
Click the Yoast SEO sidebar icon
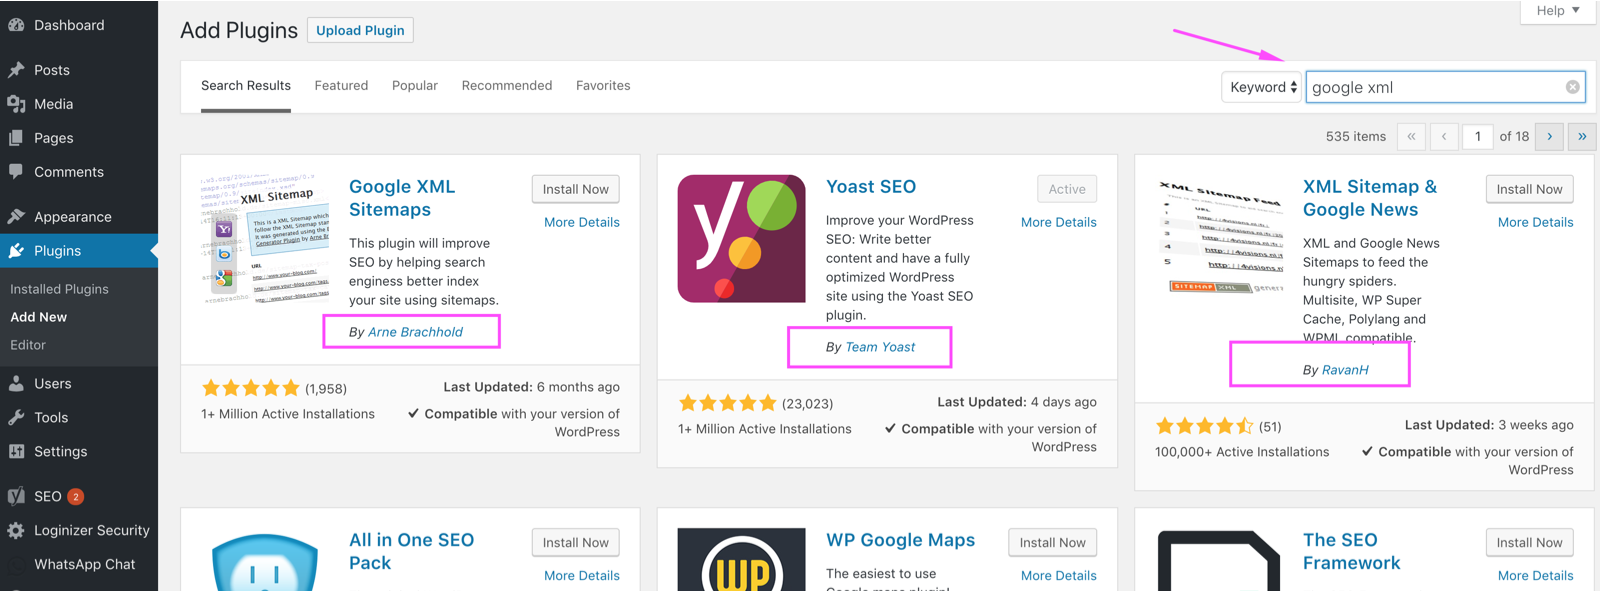tap(16, 497)
